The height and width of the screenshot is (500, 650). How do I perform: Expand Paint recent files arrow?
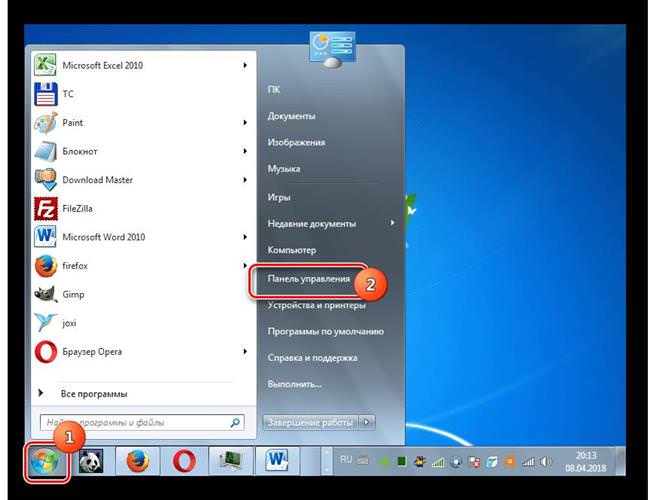pyautogui.click(x=245, y=123)
